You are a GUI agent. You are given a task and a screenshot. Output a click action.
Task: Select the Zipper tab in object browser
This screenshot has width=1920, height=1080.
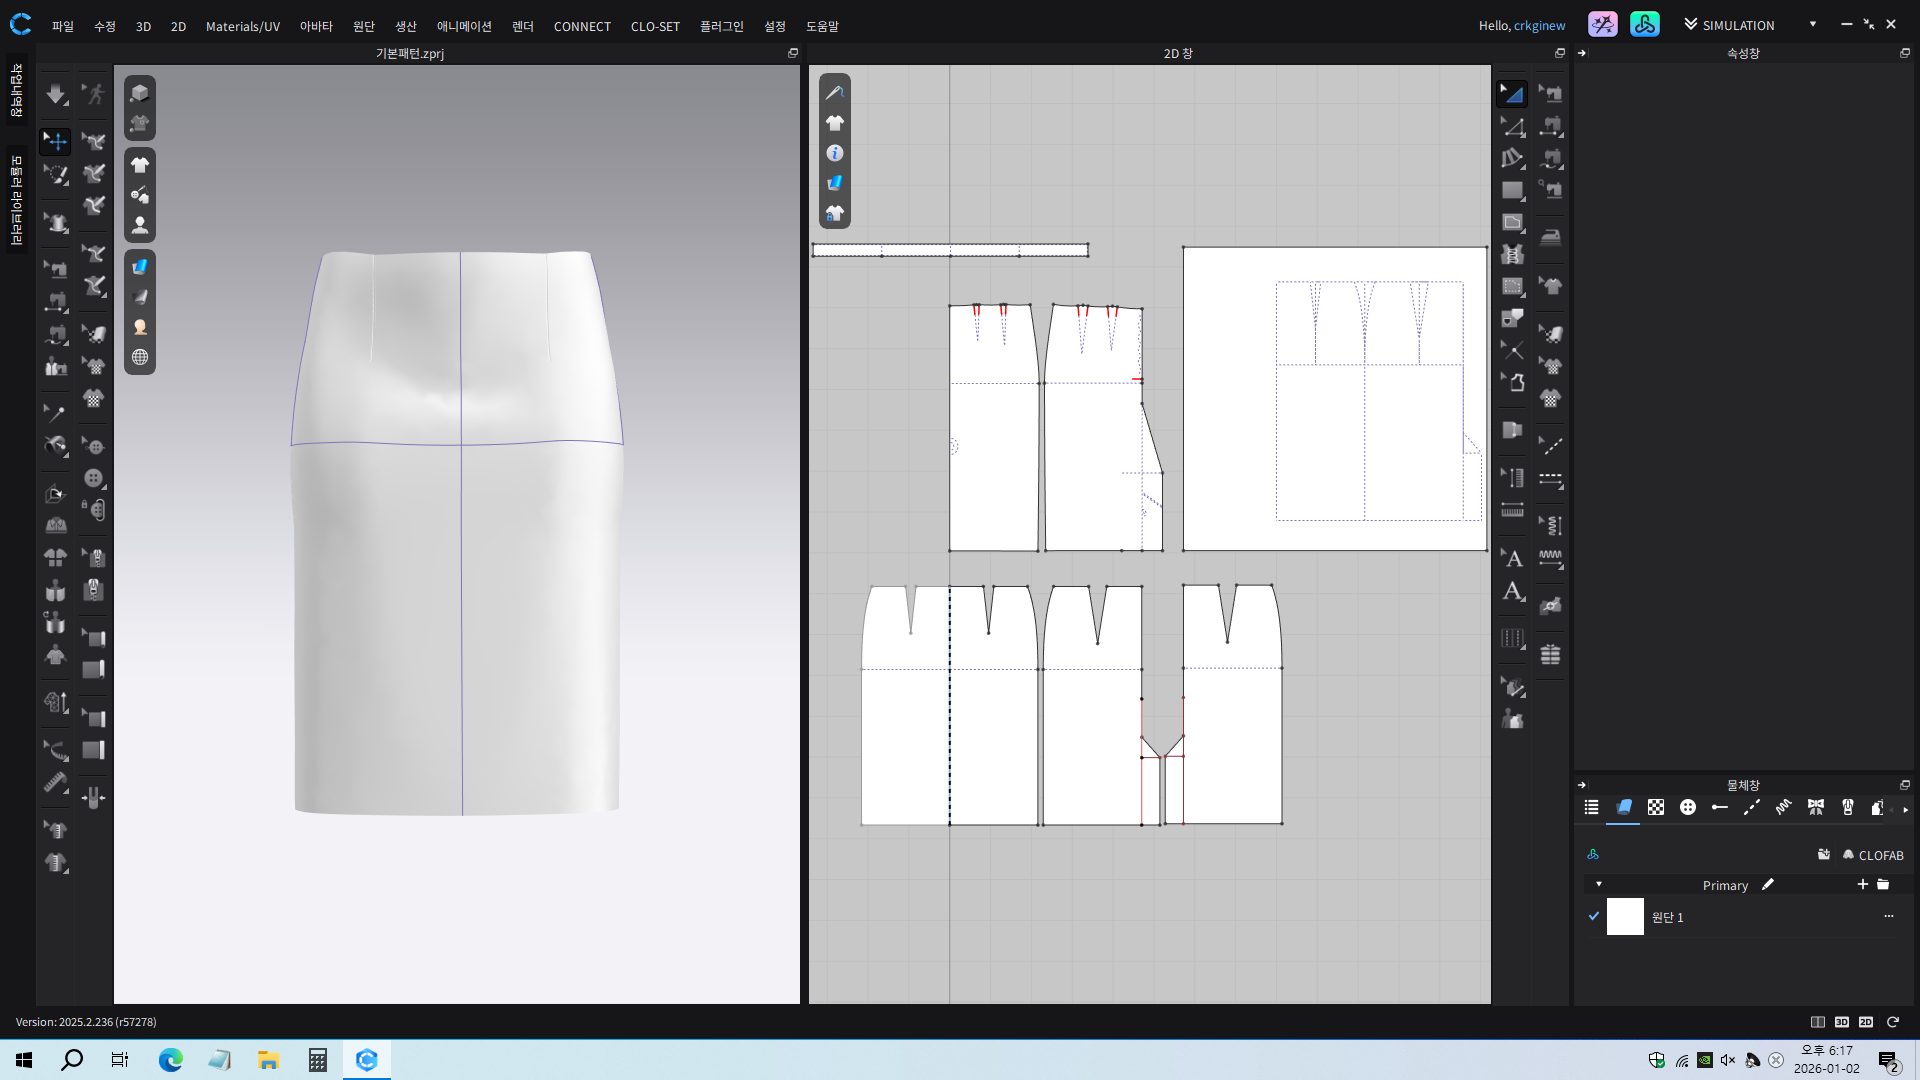1848,808
